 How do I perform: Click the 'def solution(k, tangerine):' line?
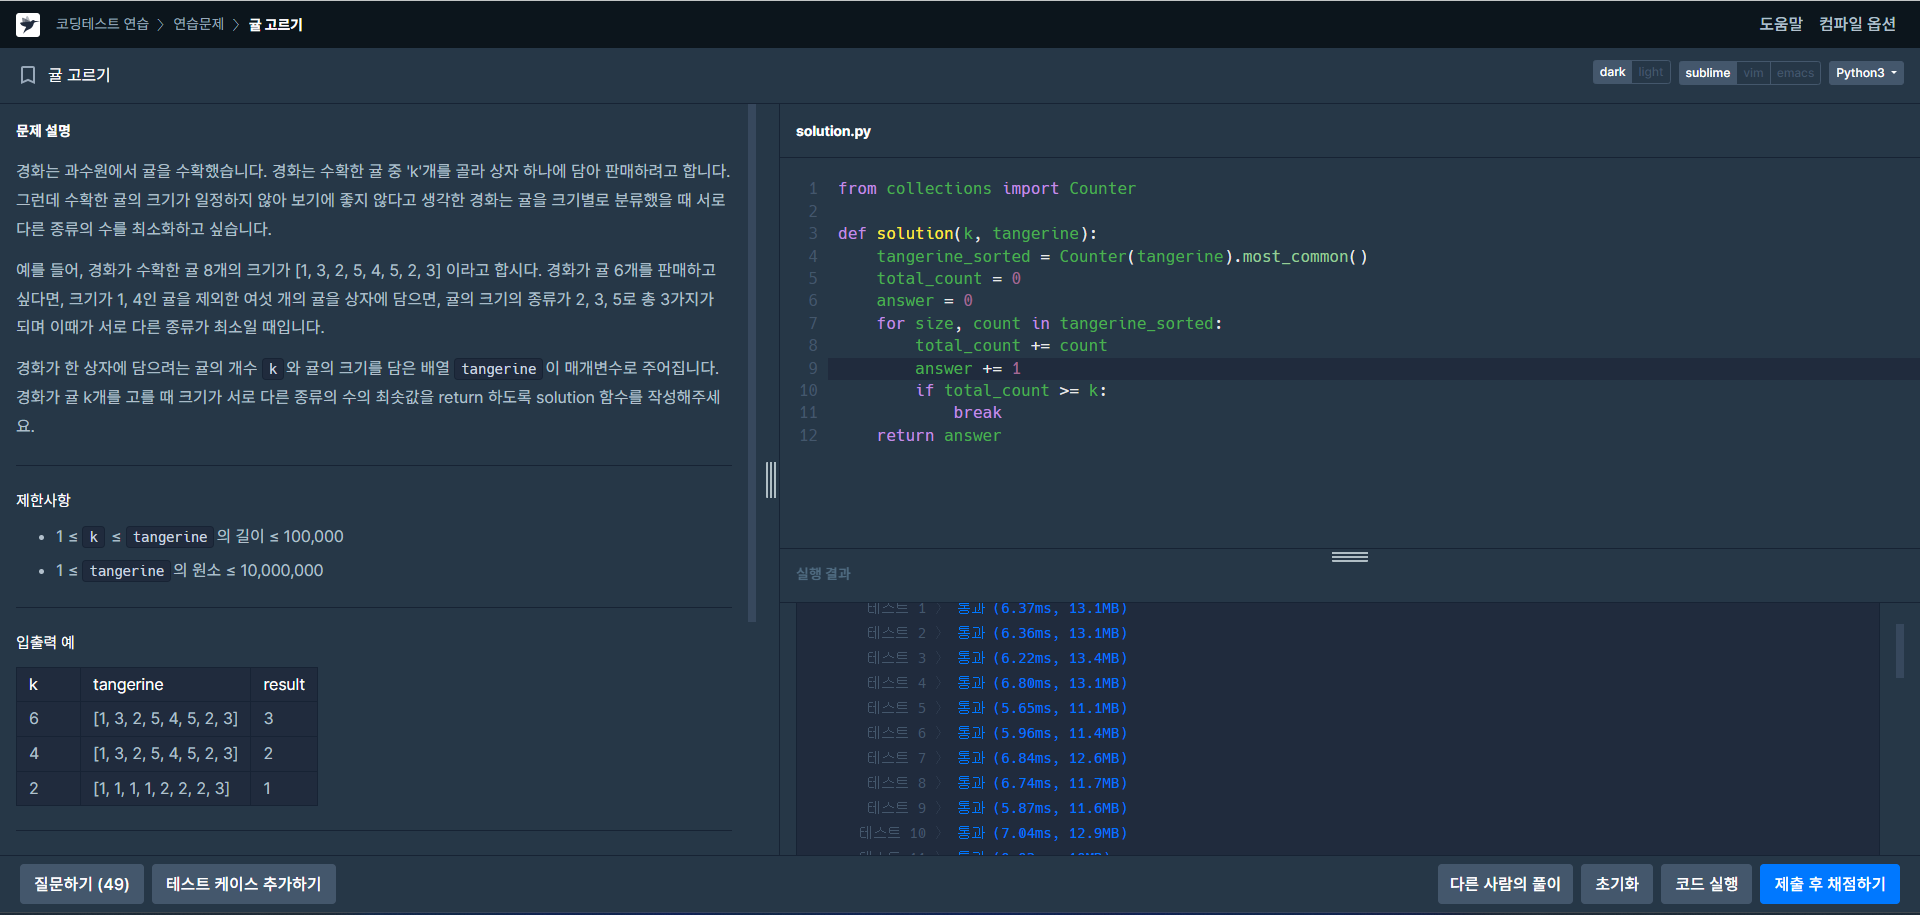click(x=967, y=234)
